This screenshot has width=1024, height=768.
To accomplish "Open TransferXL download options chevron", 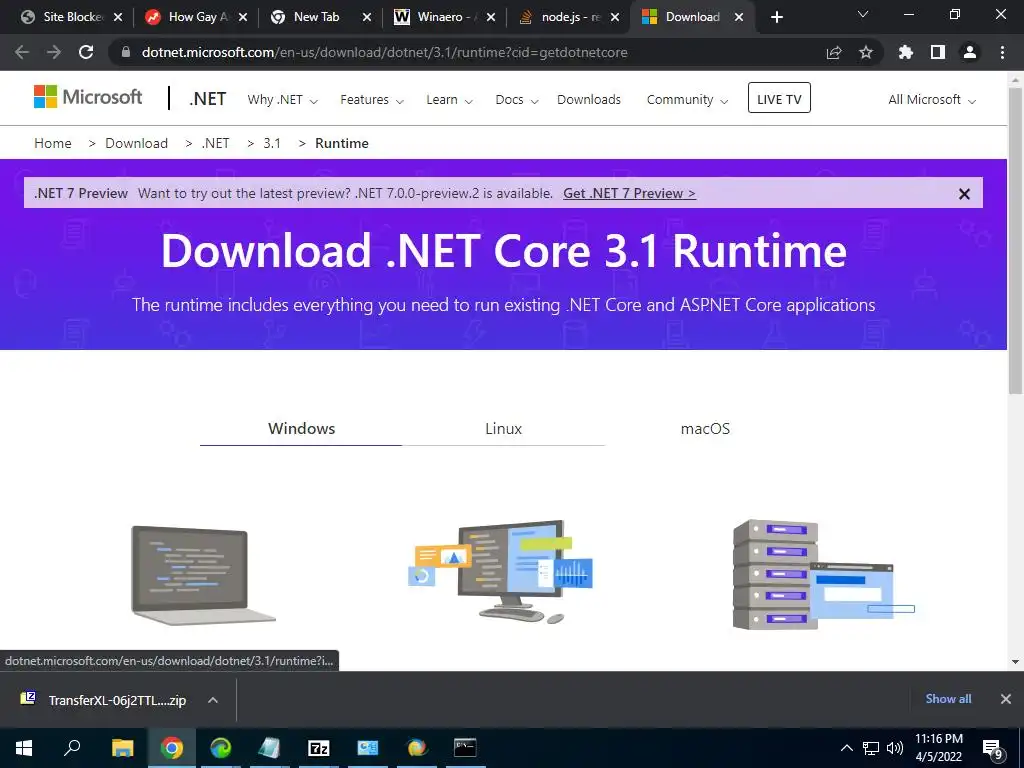I will point(212,700).
